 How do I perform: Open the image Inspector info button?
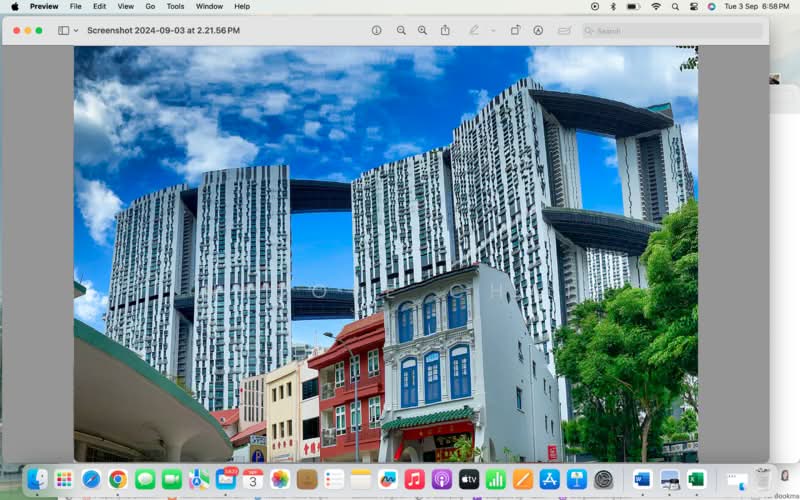point(377,31)
